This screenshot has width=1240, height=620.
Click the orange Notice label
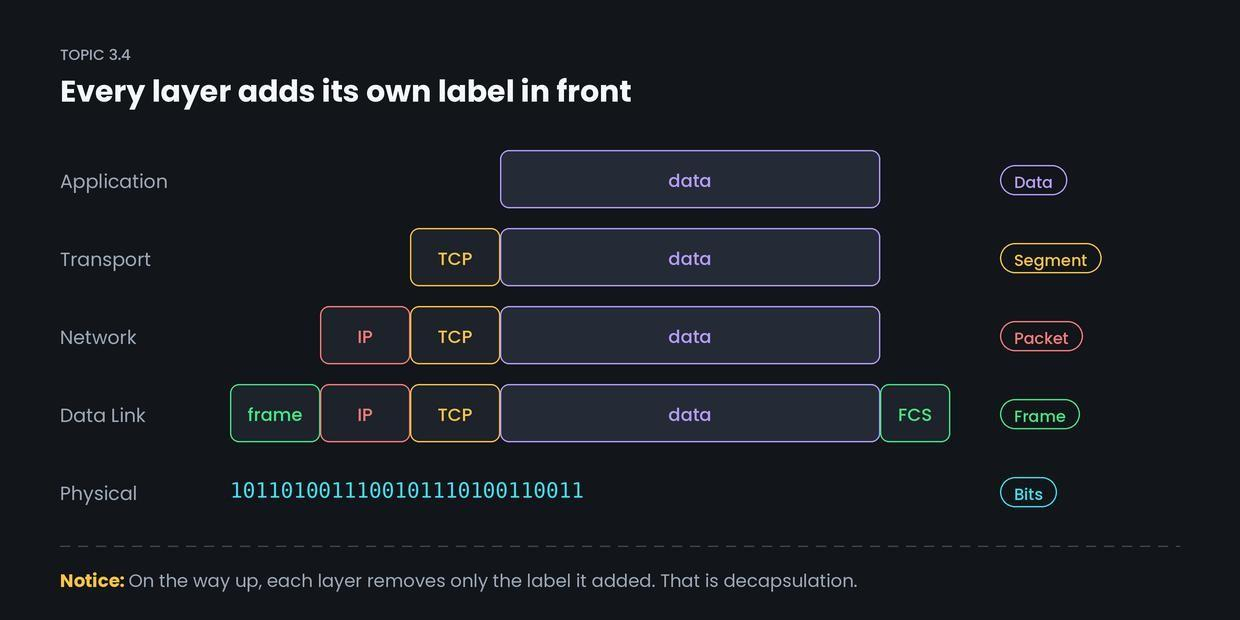pos(92,581)
